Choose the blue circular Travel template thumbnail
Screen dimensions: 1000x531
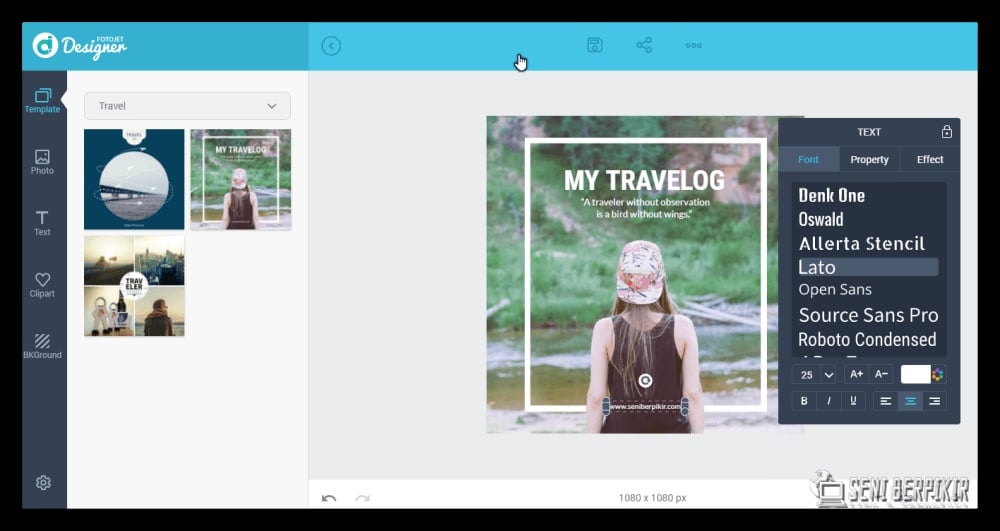point(134,179)
